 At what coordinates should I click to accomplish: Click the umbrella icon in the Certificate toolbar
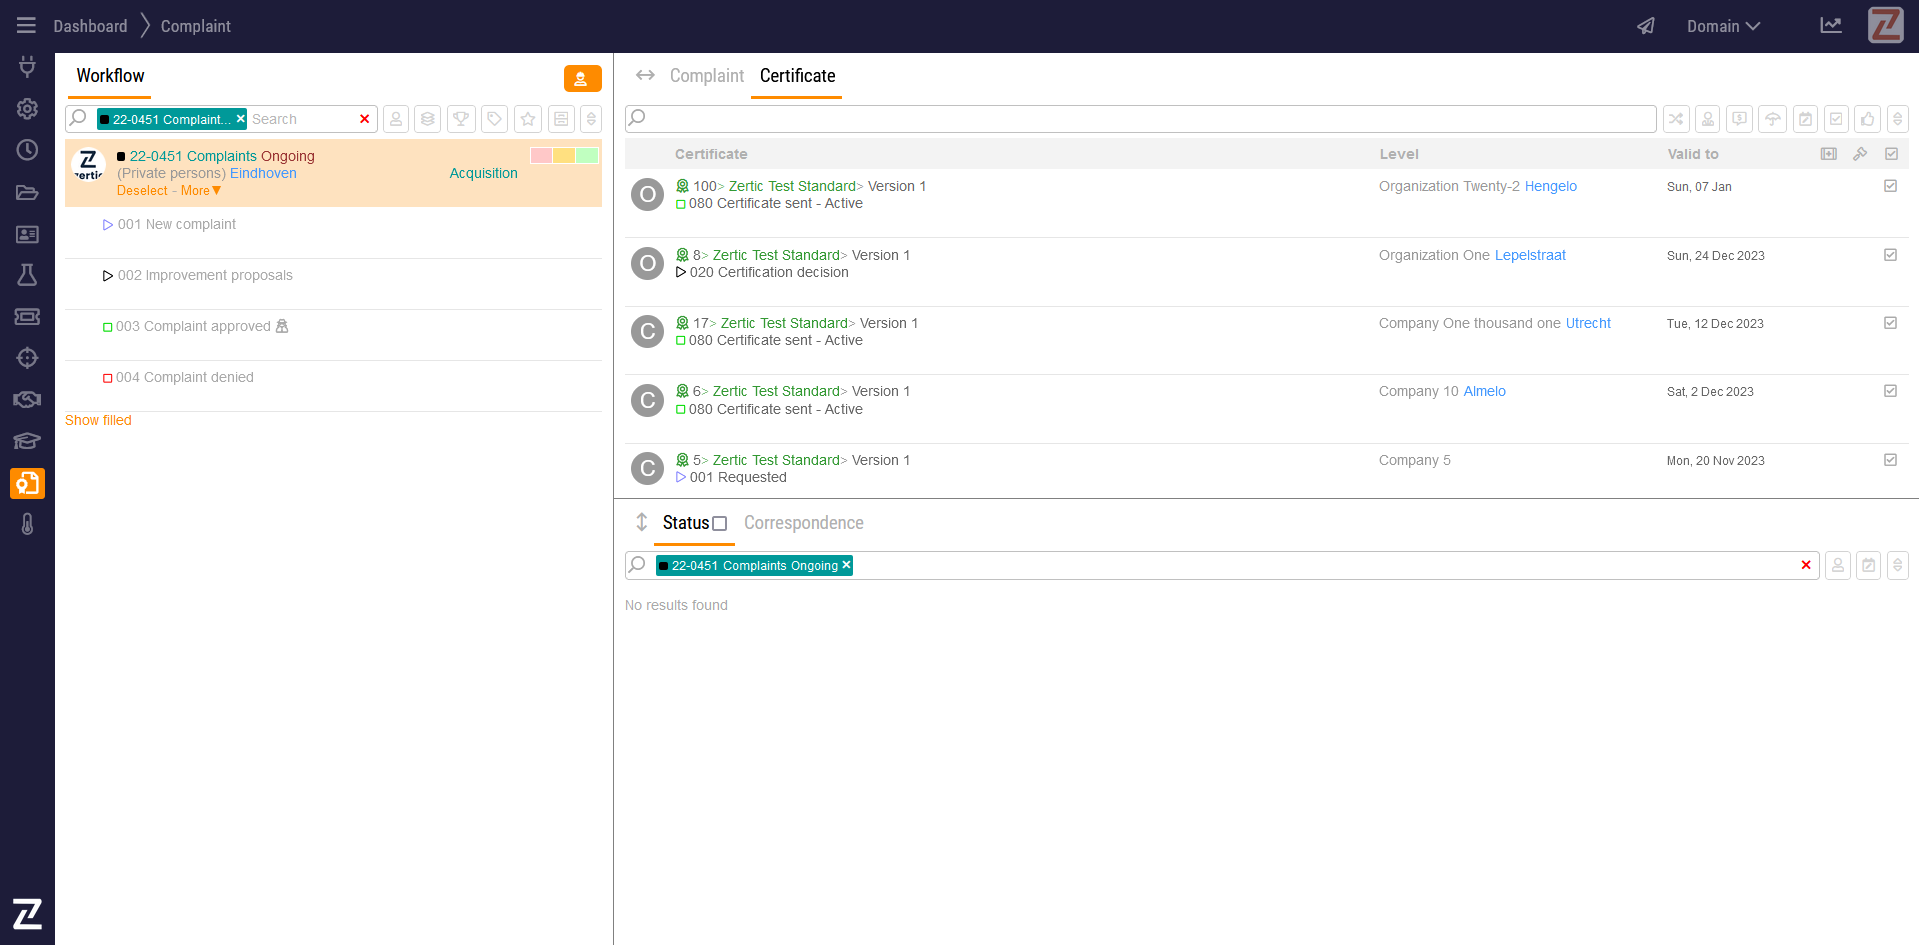(1773, 119)
